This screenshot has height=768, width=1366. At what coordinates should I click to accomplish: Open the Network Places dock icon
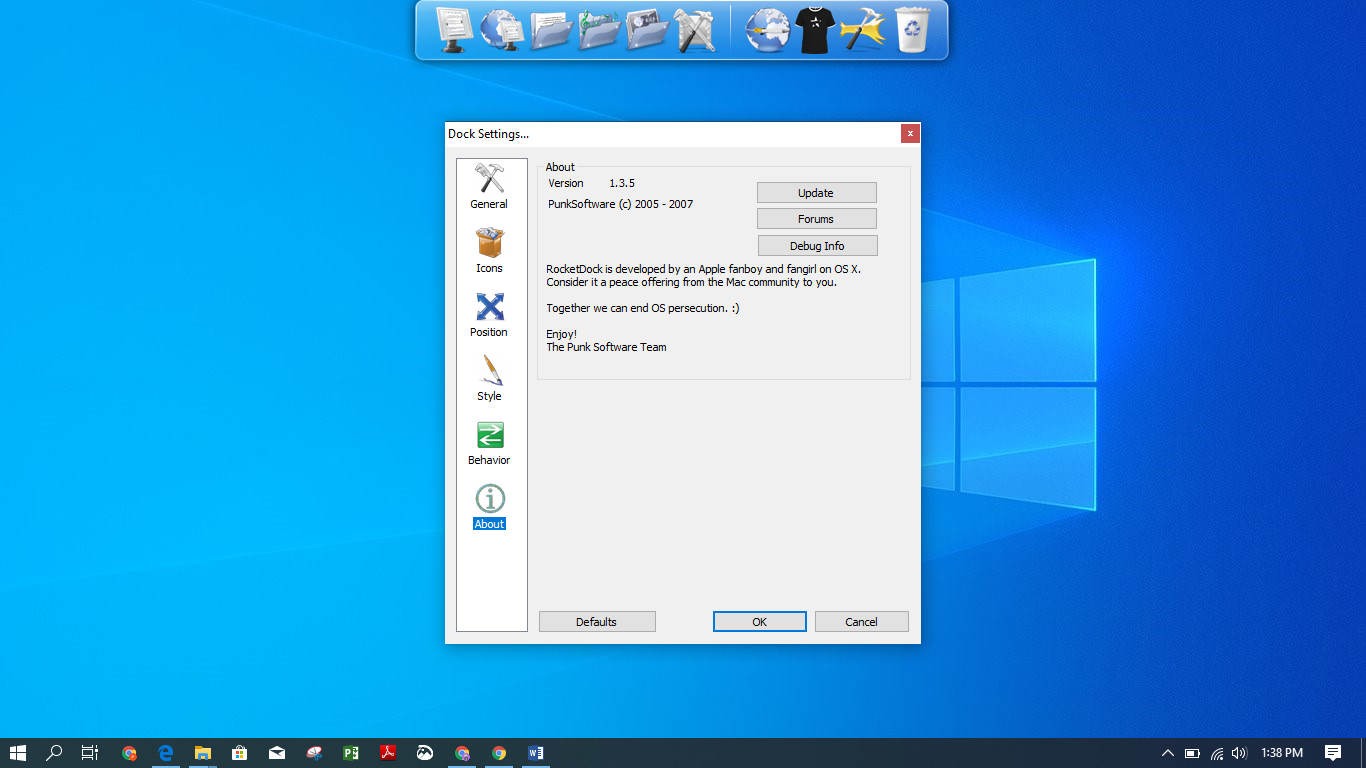coord(502,30)
